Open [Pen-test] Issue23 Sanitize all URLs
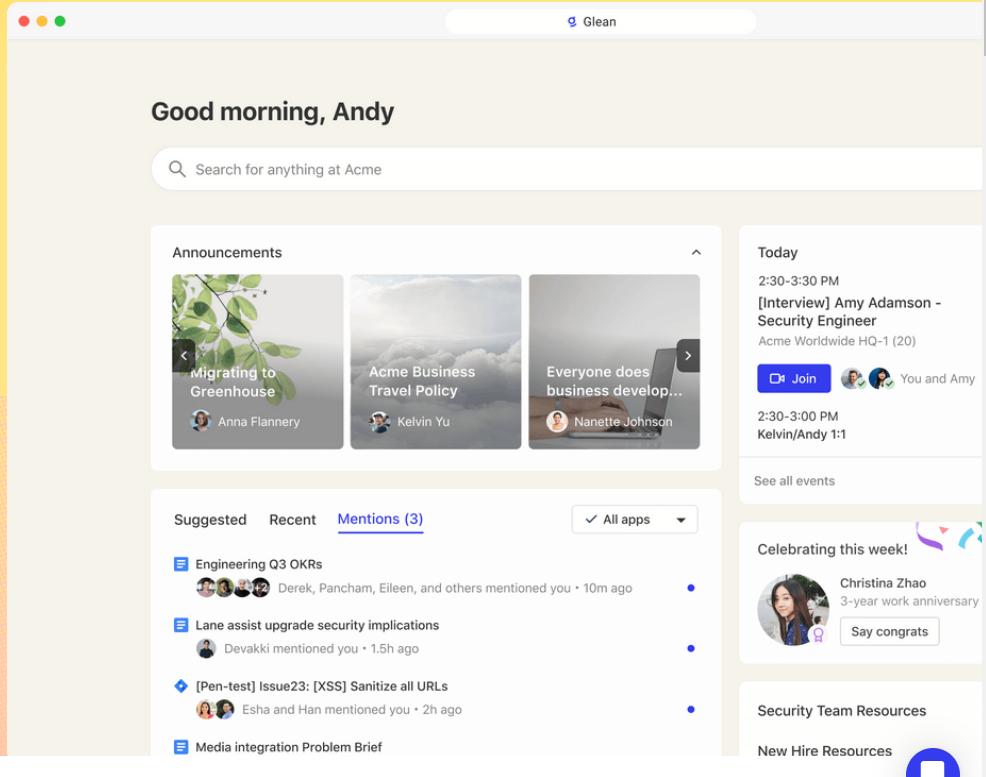 click(321, 686)
